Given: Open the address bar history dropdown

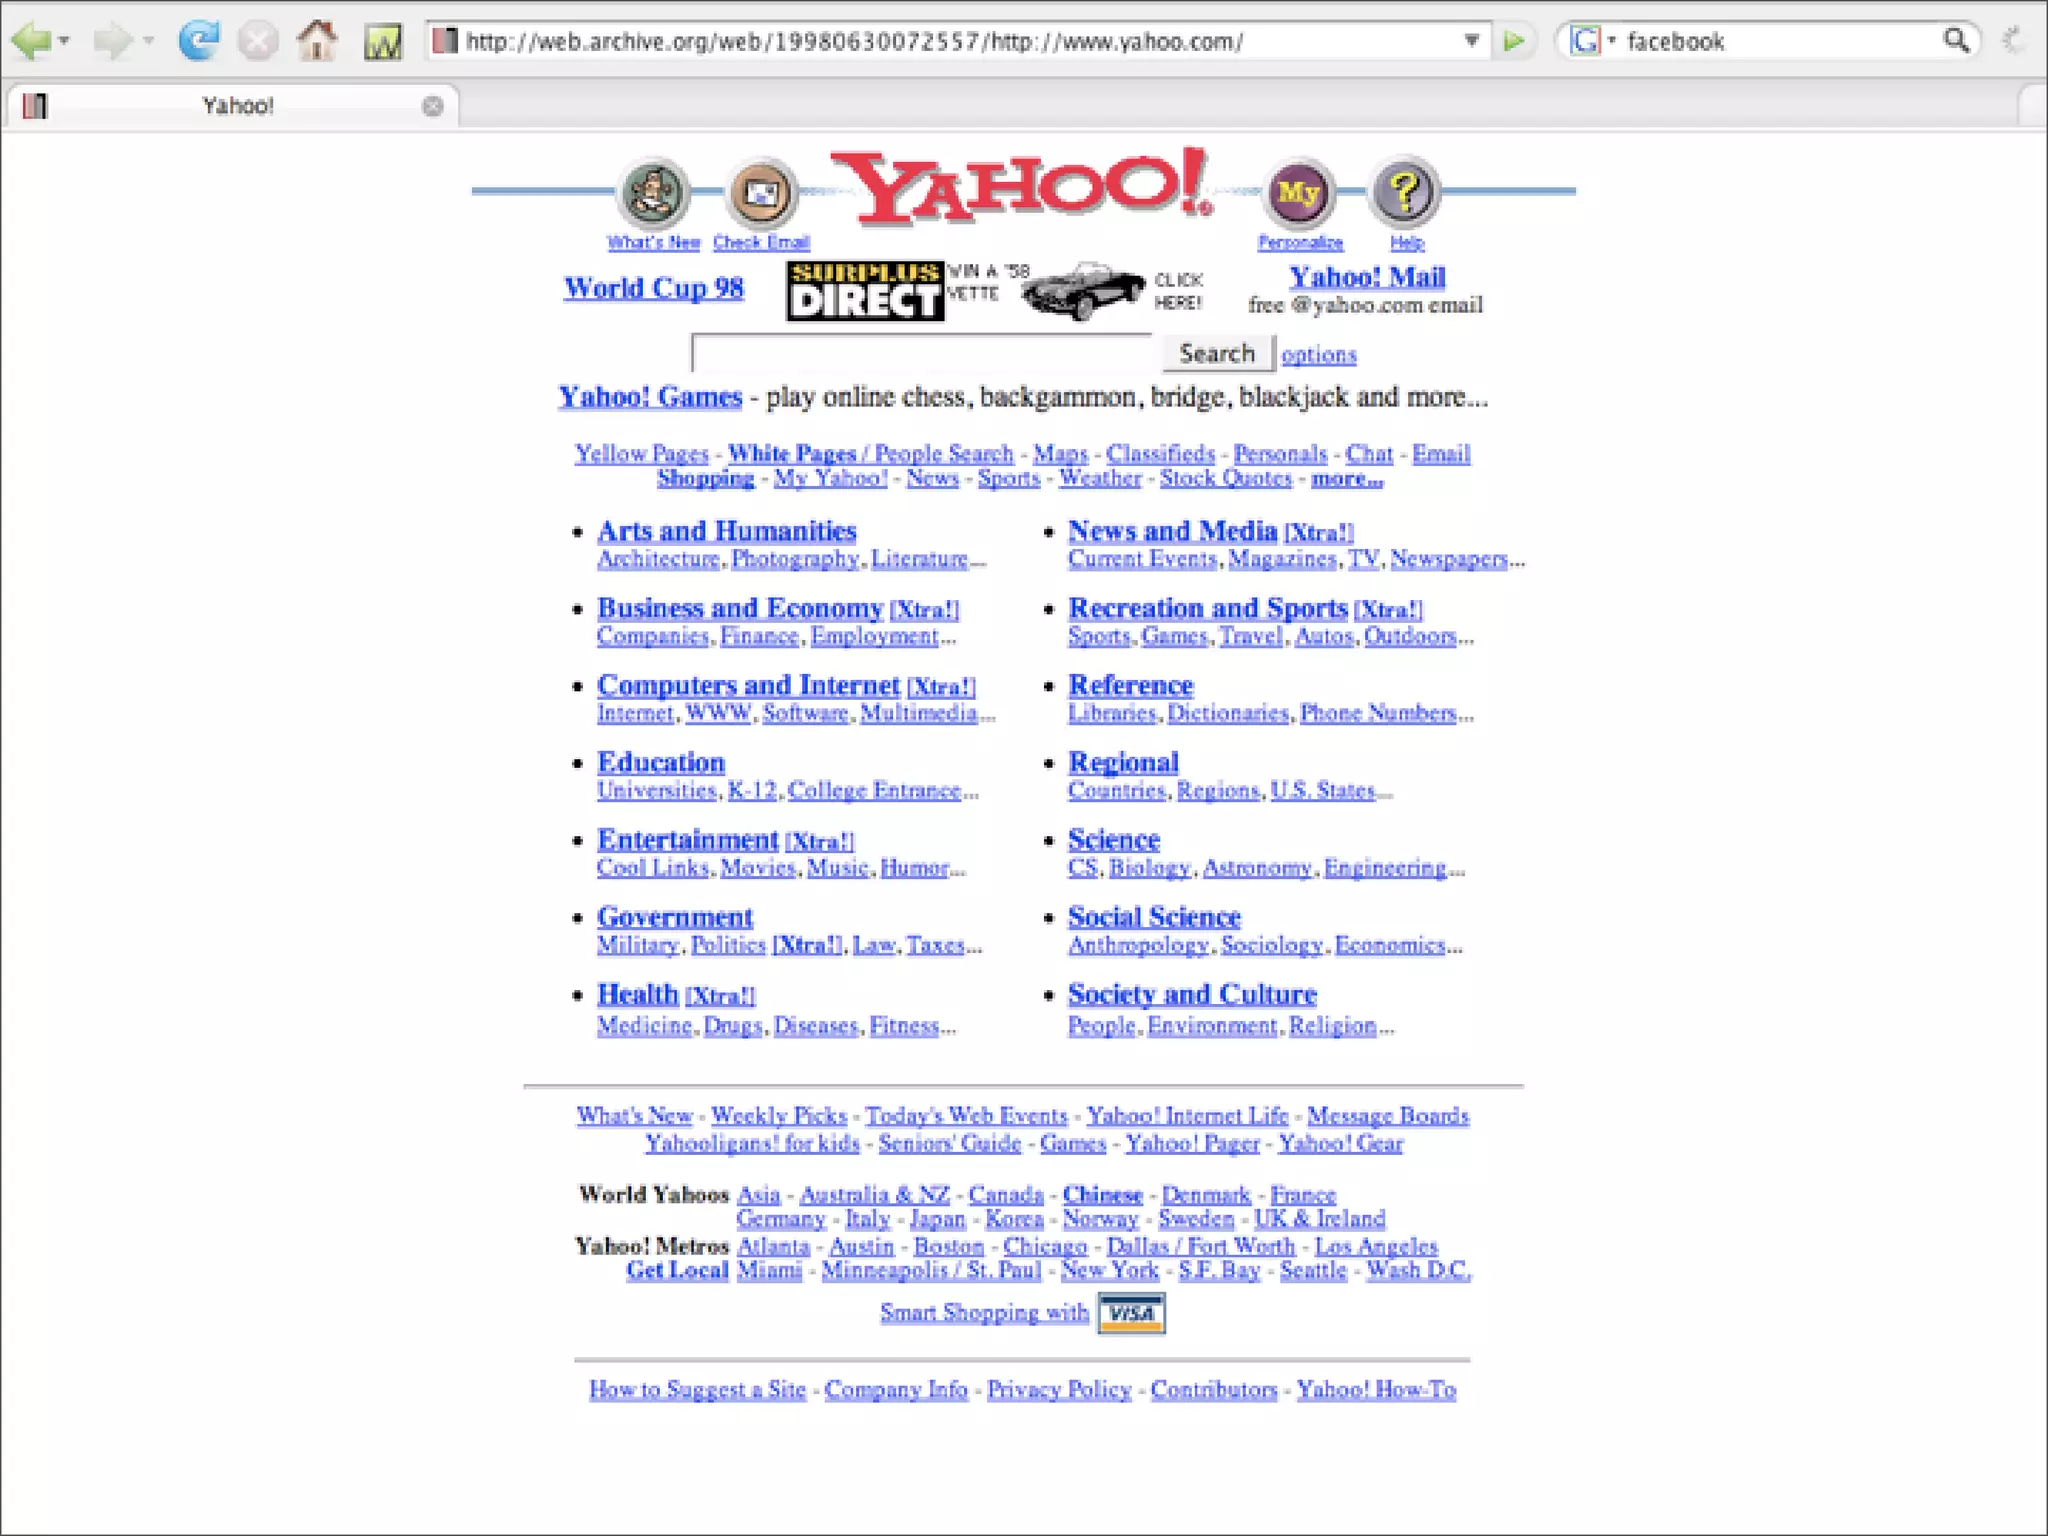Looking at the screenshot, I should [x=1472, y=41].
